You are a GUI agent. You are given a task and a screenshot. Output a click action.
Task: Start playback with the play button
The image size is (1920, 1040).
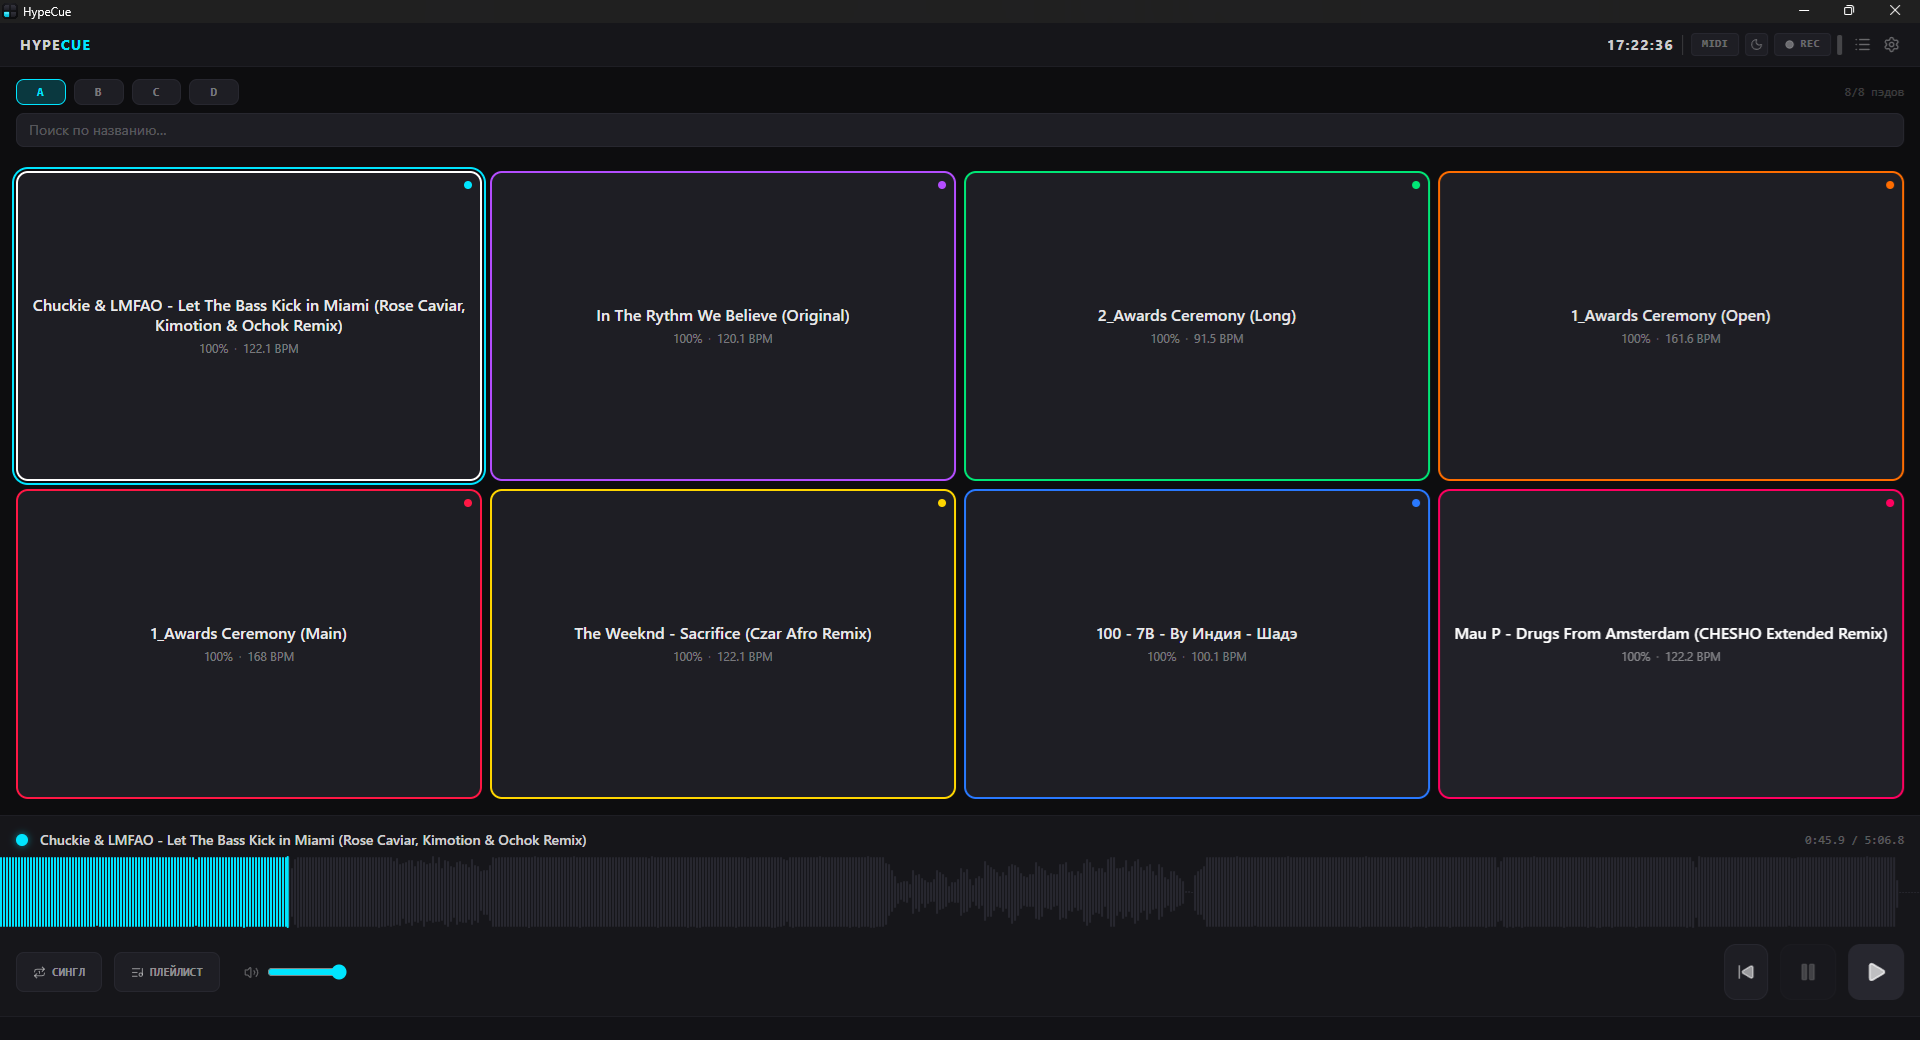1876,972
